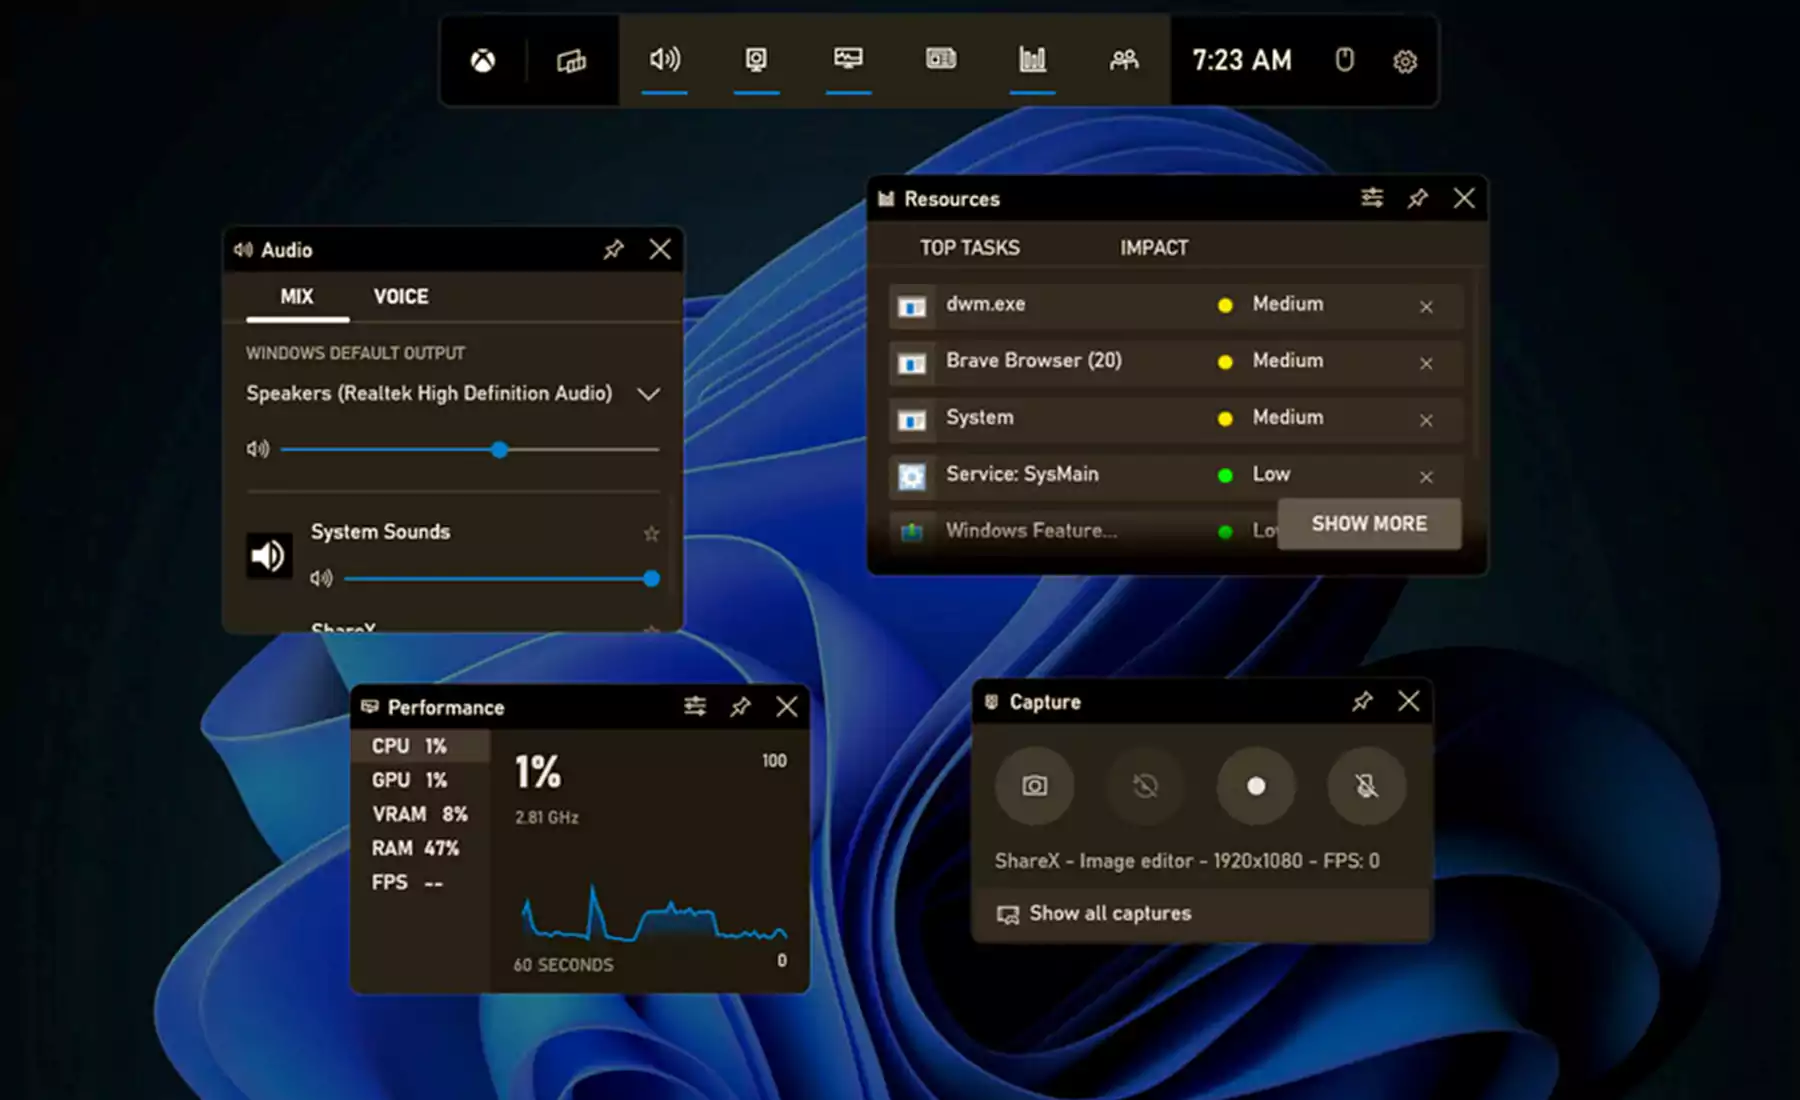1800x1100 pixels.
Task: Click the System Sounds volume slider
Action: pyautogui.click(x=498, y=579)
